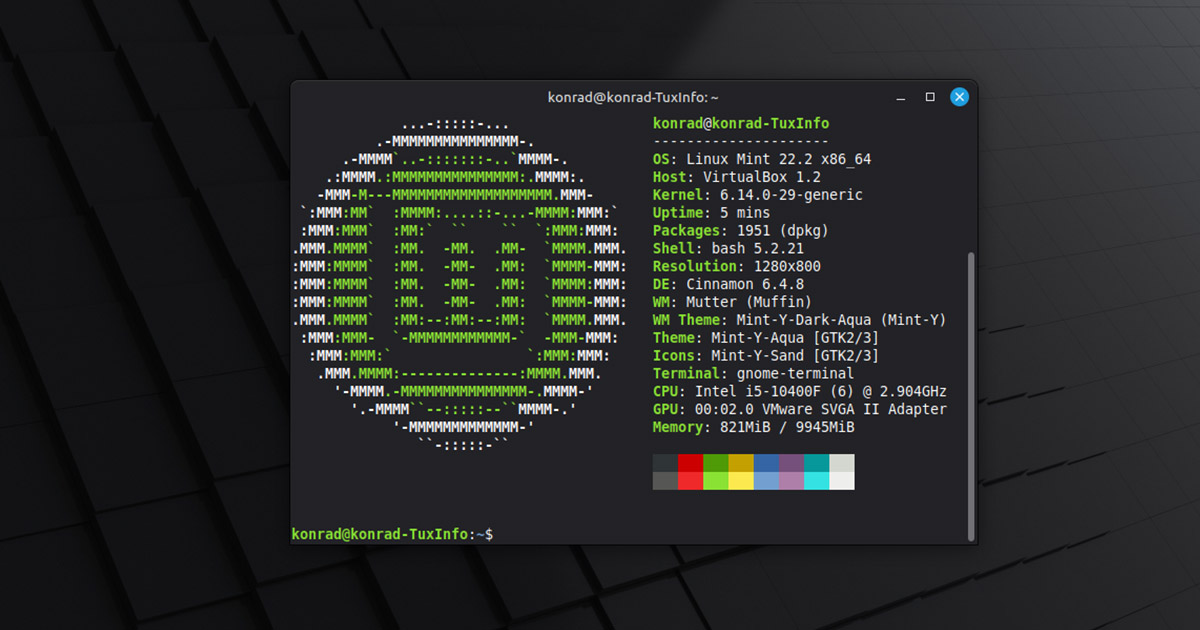Pick the lime green swatch in bottom row
The width and height of the screenshot is (1200, 630).
(x=716, y=481)
